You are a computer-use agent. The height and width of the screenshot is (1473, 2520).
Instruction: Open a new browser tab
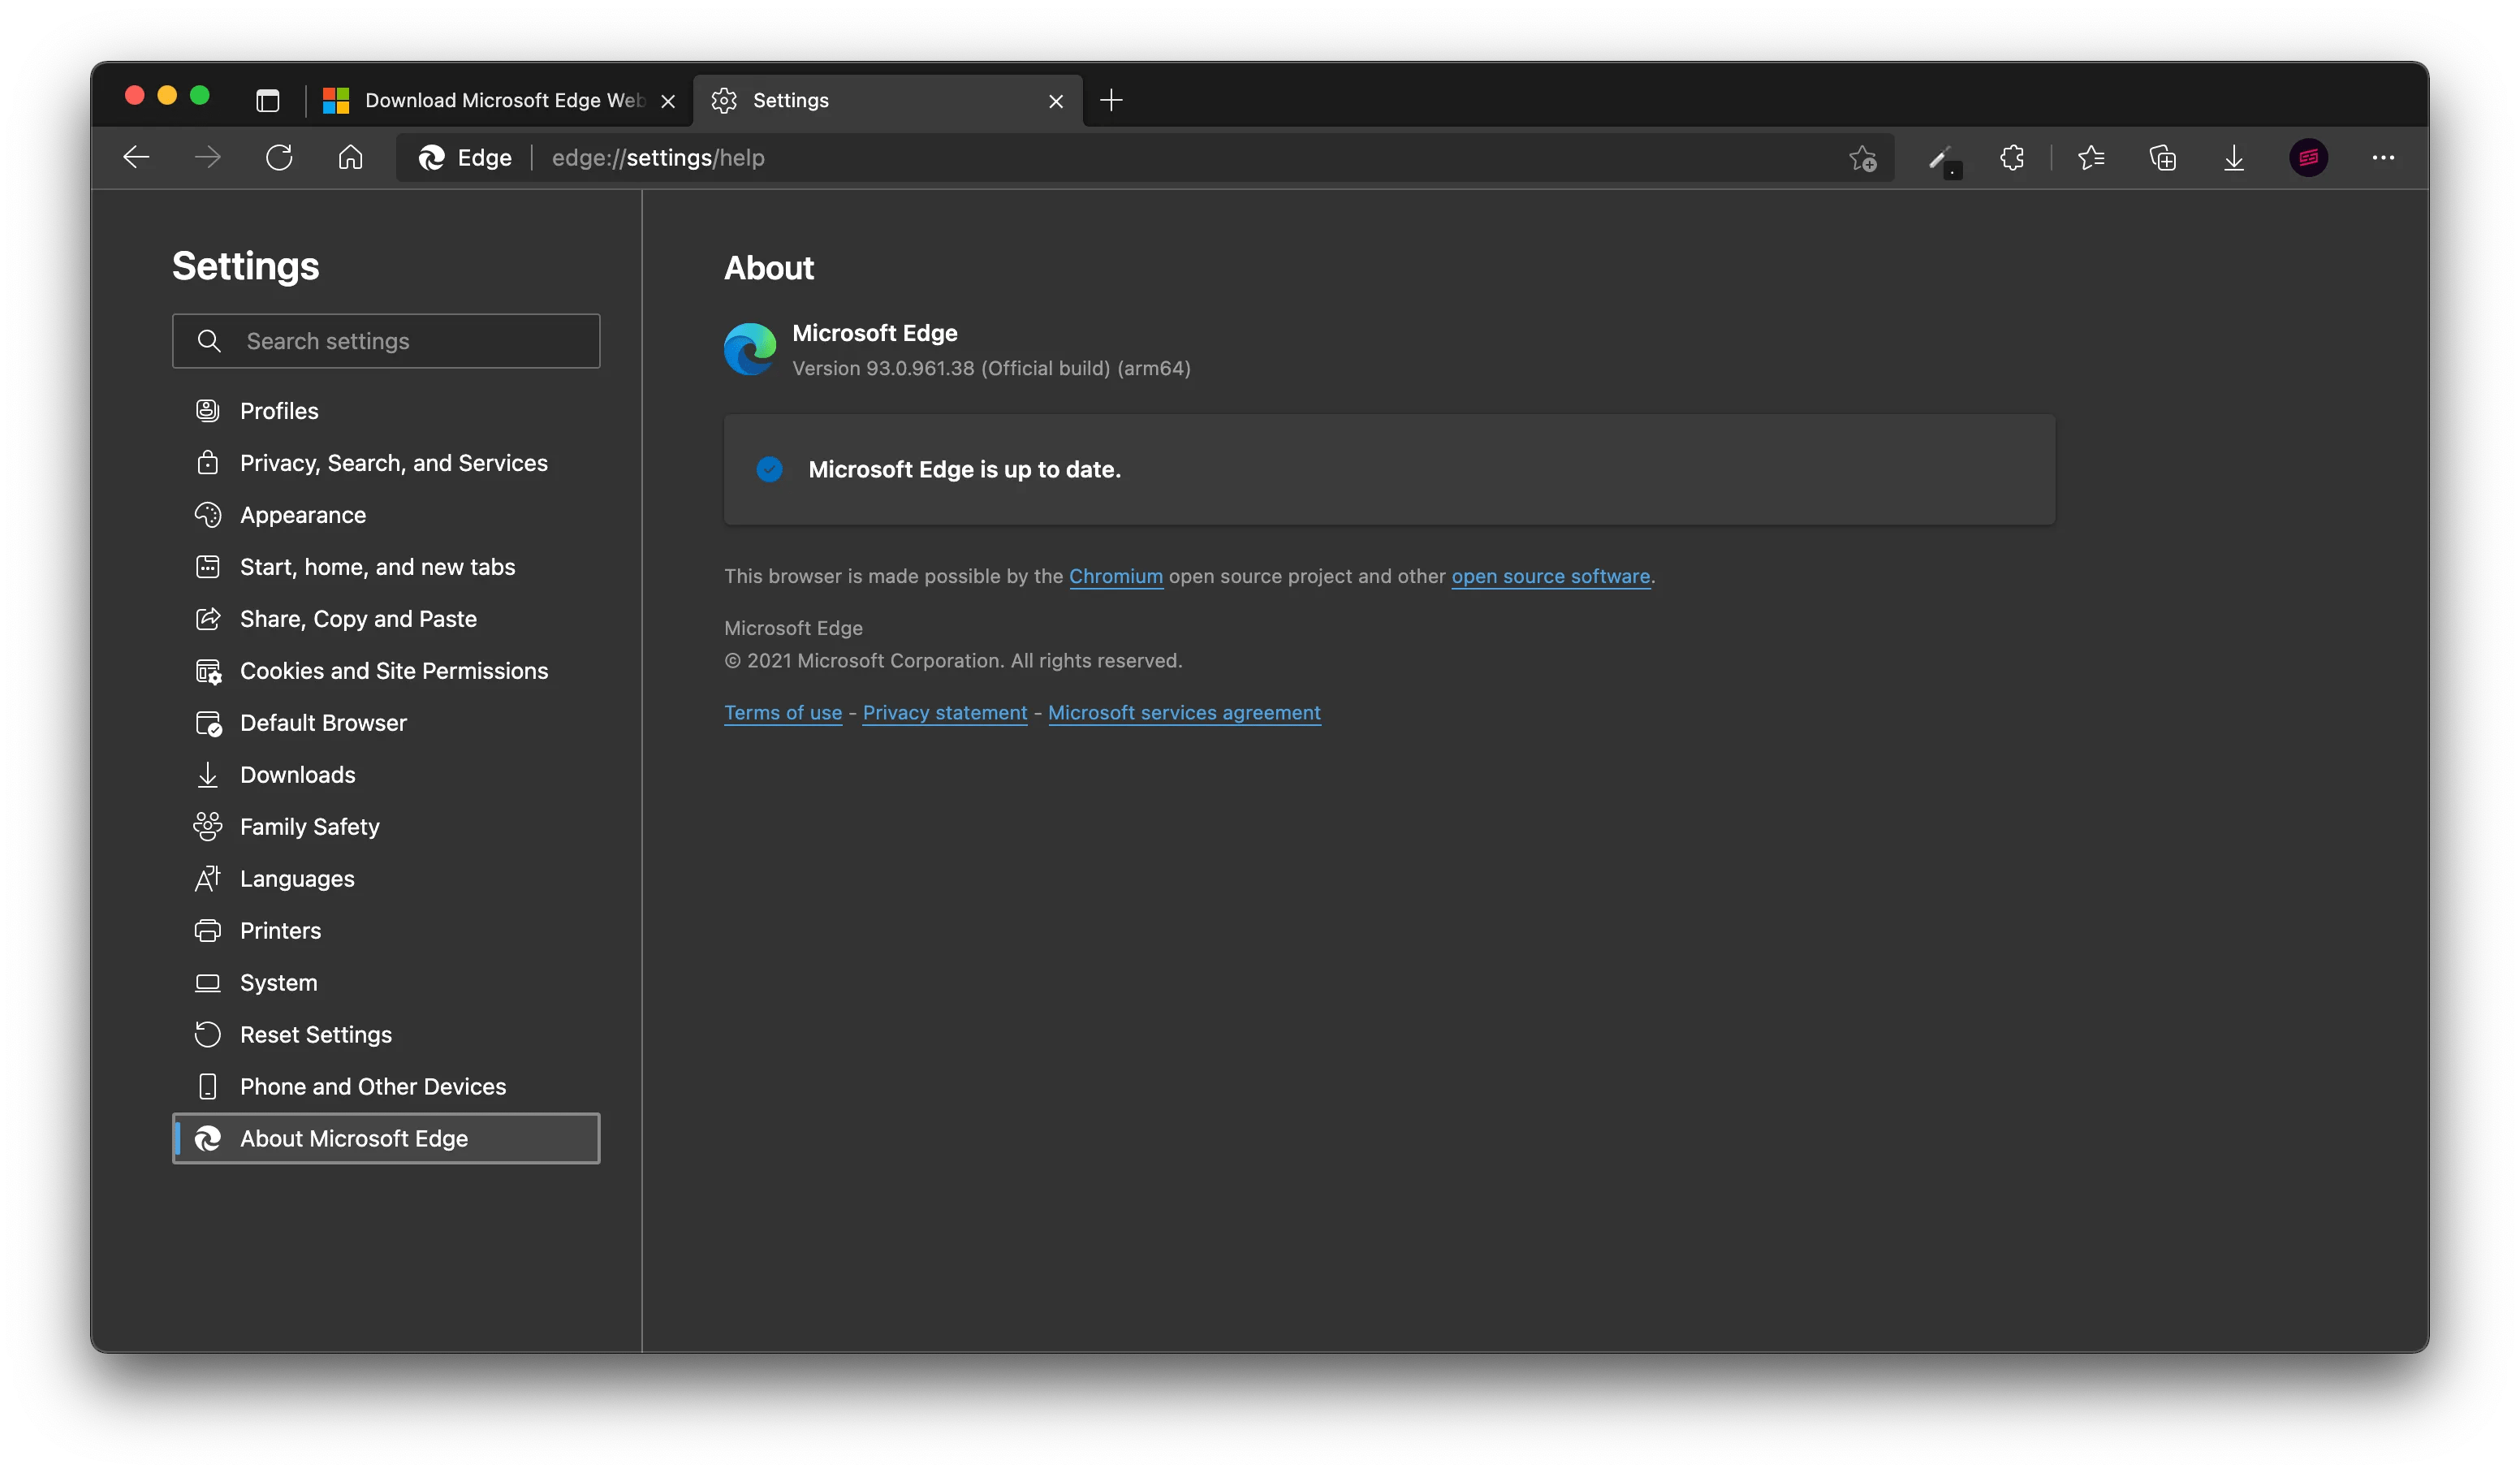click(x=1111, y=100)
